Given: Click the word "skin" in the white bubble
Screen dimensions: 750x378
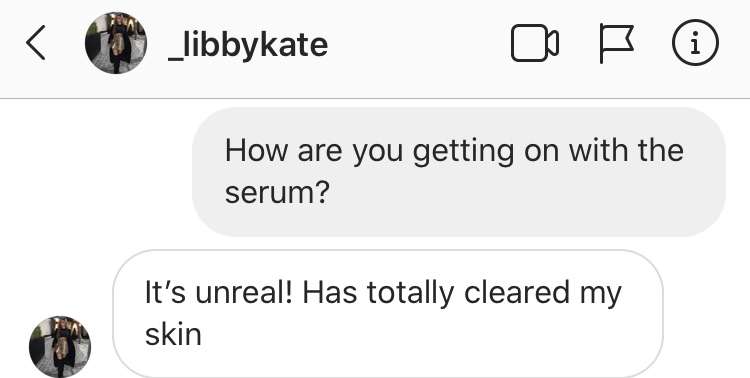Looking at the screenshot, I should coord(173,334).
